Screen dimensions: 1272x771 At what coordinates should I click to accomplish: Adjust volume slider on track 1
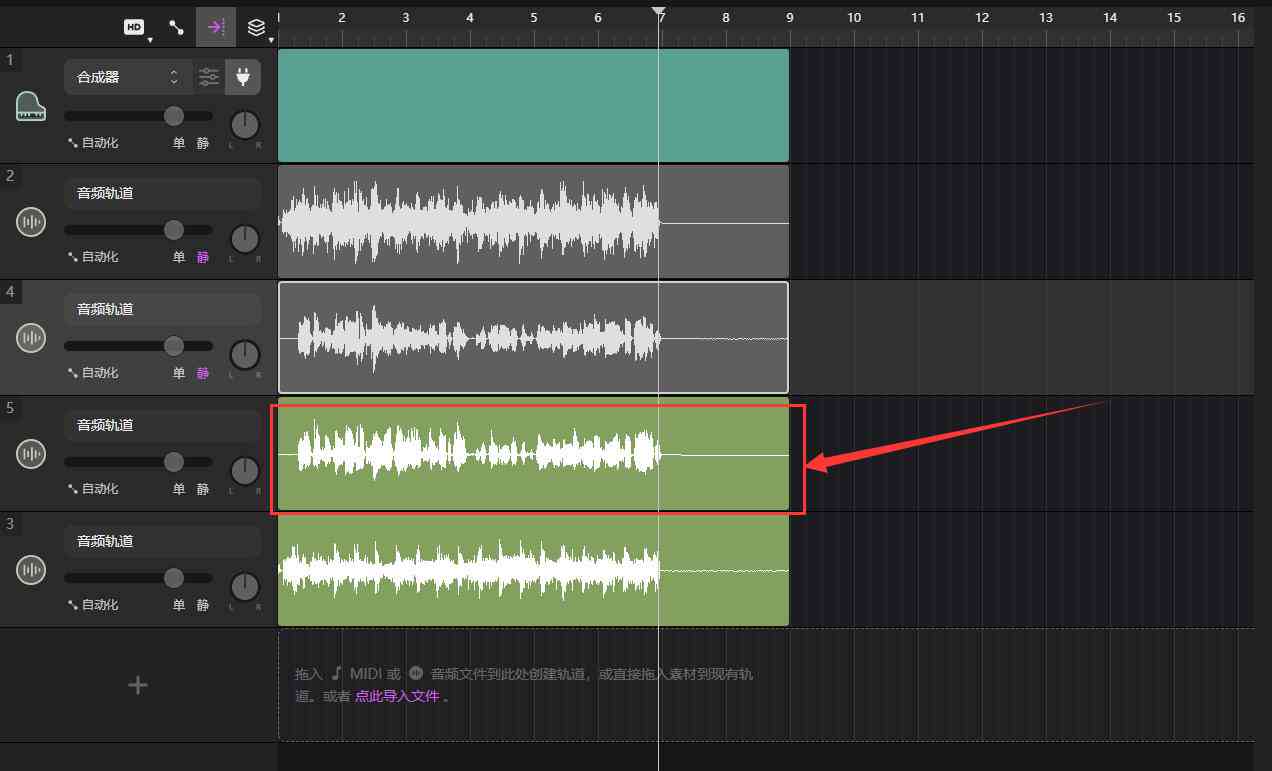point(174,115)
